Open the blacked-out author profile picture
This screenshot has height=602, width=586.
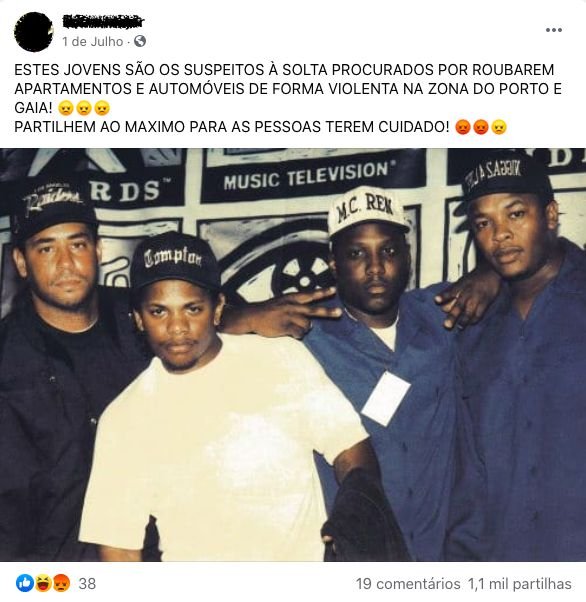tap(33, 31)
